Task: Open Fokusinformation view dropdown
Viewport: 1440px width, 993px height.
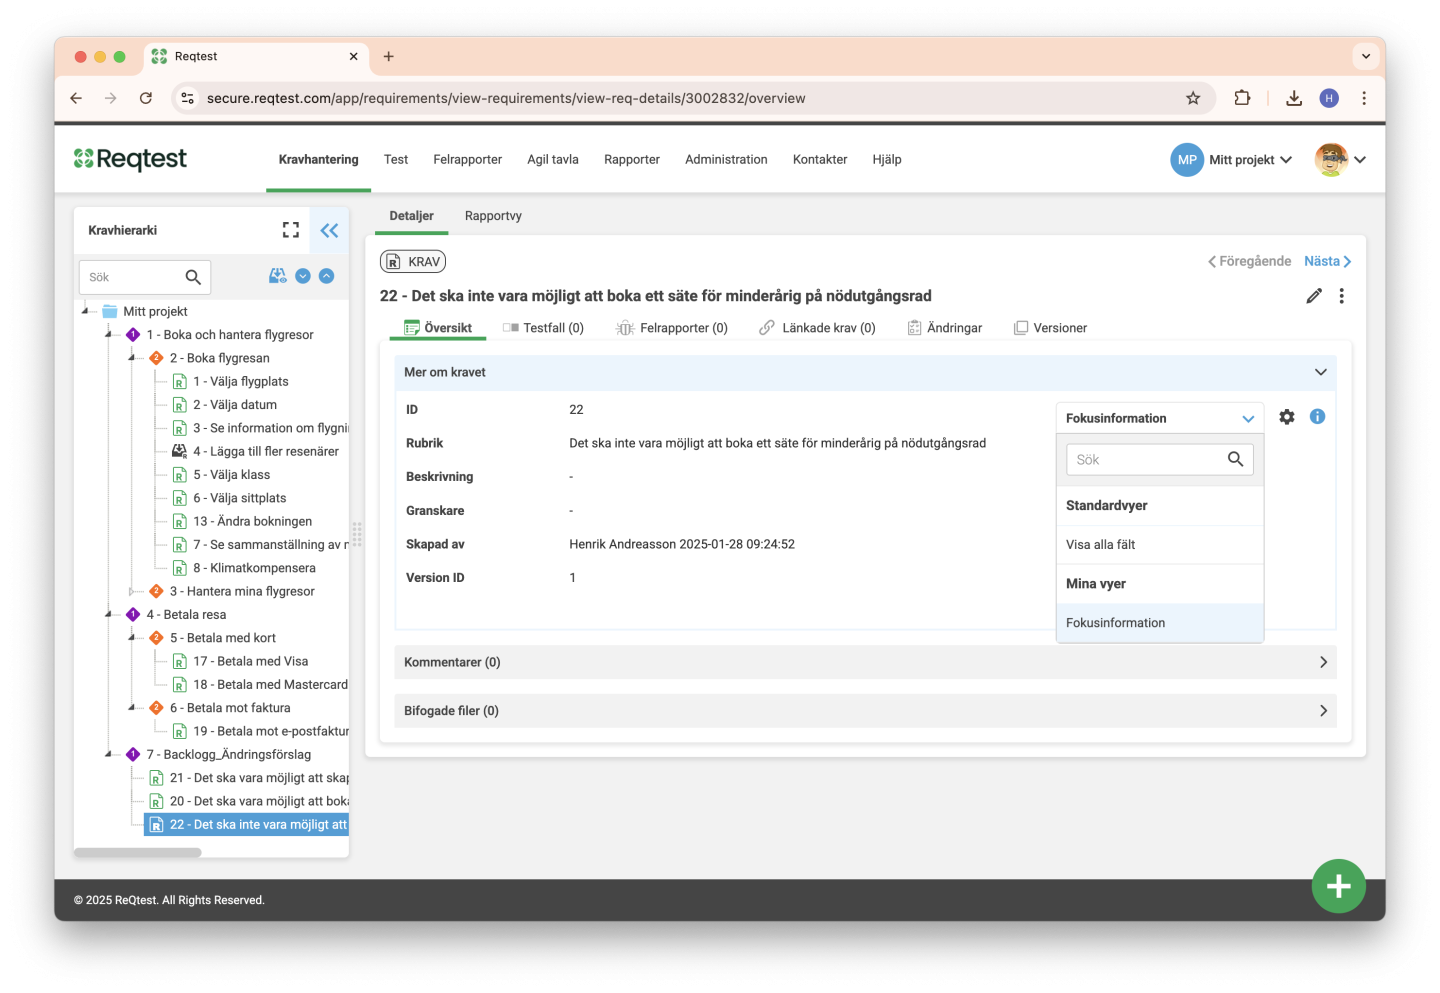Action: point(1160,418)
